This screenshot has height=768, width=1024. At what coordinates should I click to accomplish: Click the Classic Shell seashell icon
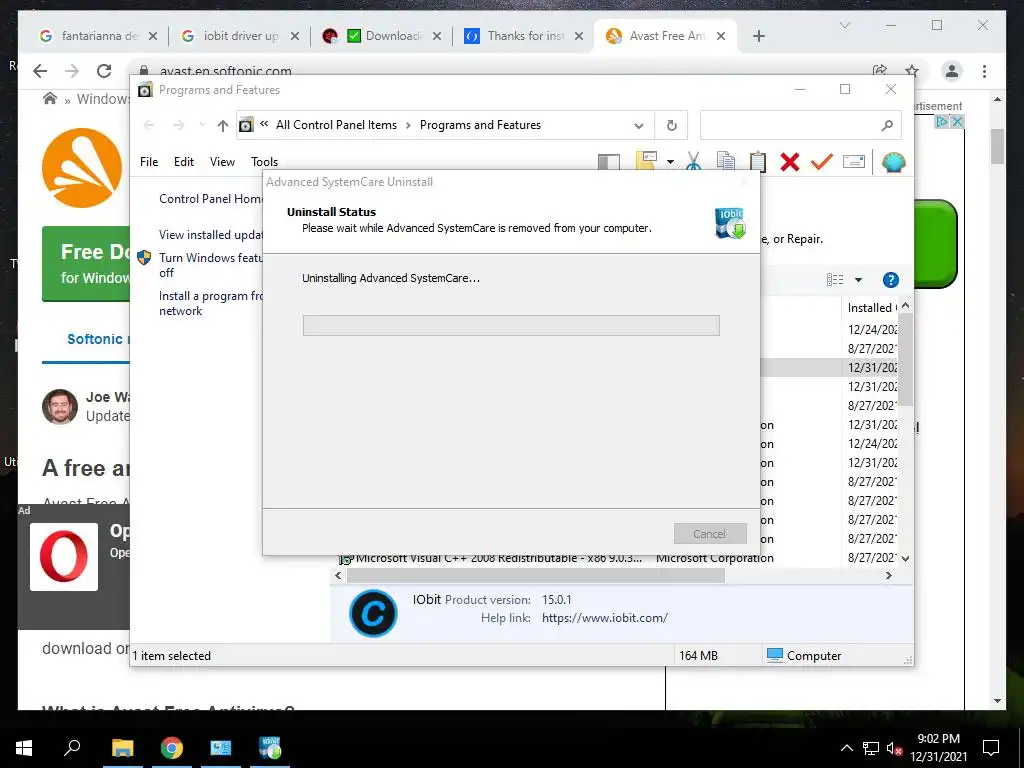point(893,161)
